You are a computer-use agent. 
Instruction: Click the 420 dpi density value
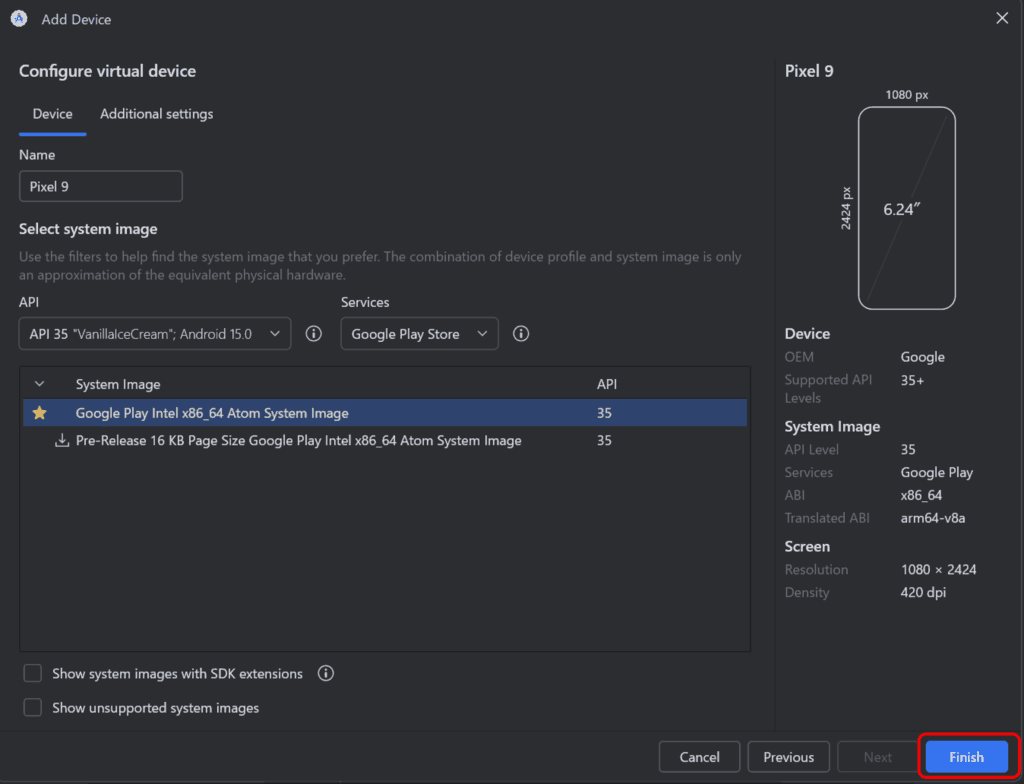pyautogui.click(x=923, y=593)
